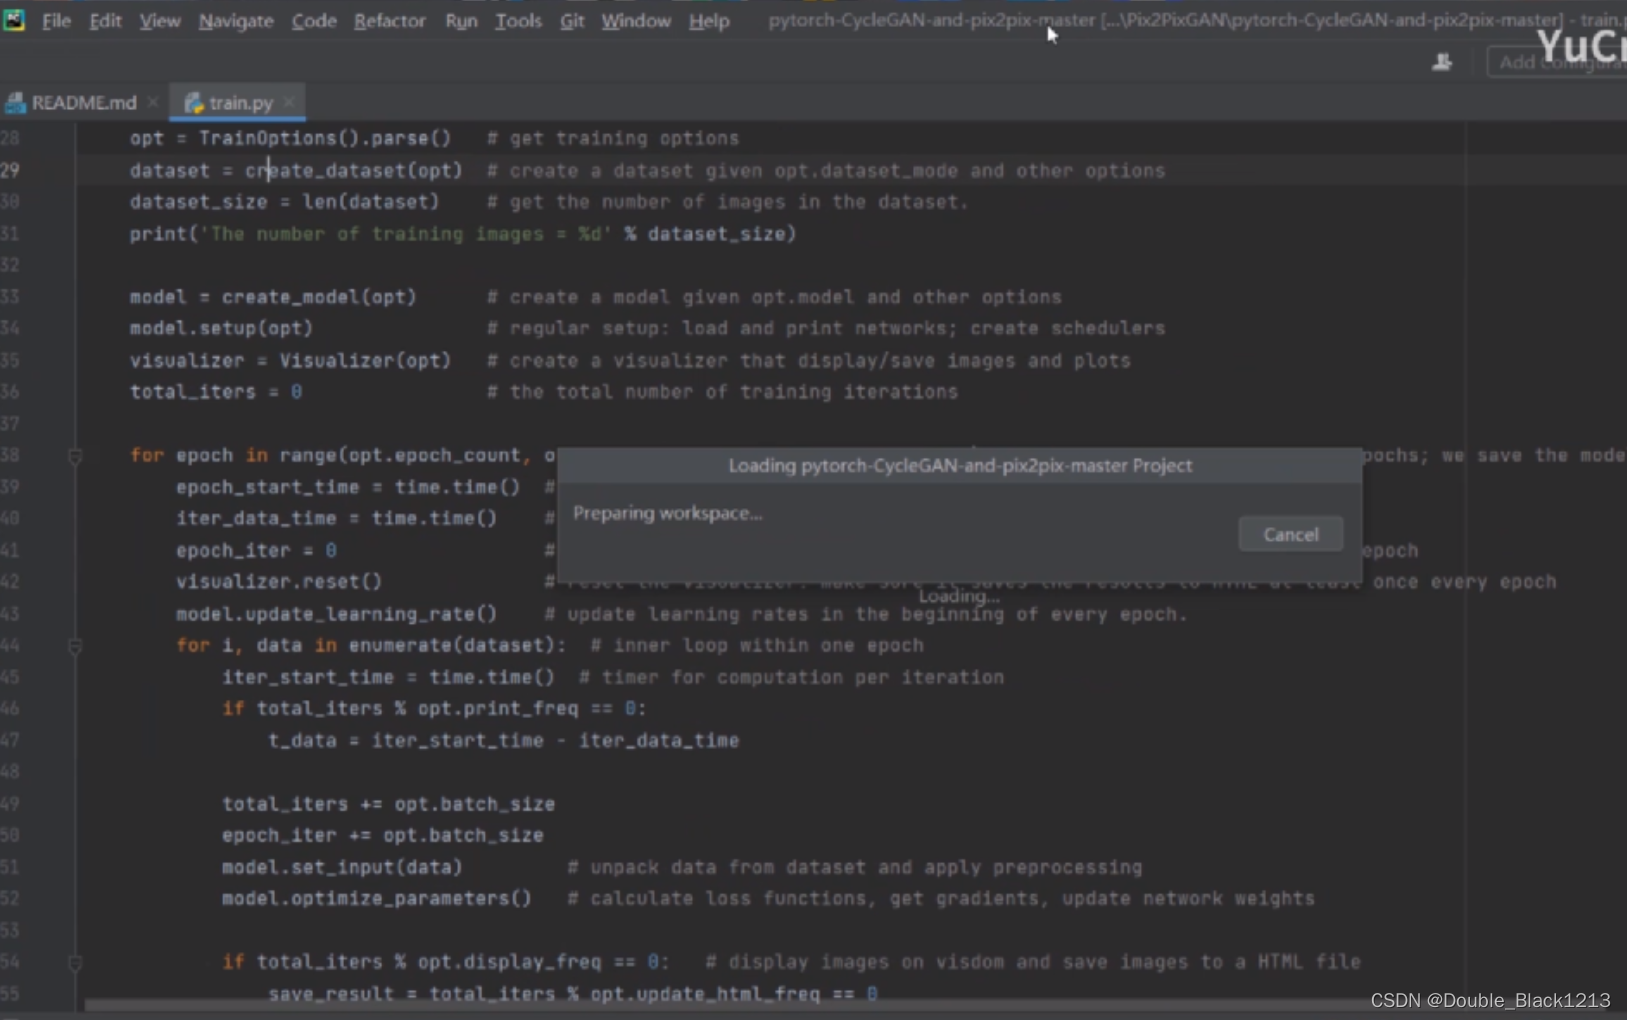The height and width of the screenshot is (1020, 1627).
Task: Open the Code menu
Action: pos(313,20)
